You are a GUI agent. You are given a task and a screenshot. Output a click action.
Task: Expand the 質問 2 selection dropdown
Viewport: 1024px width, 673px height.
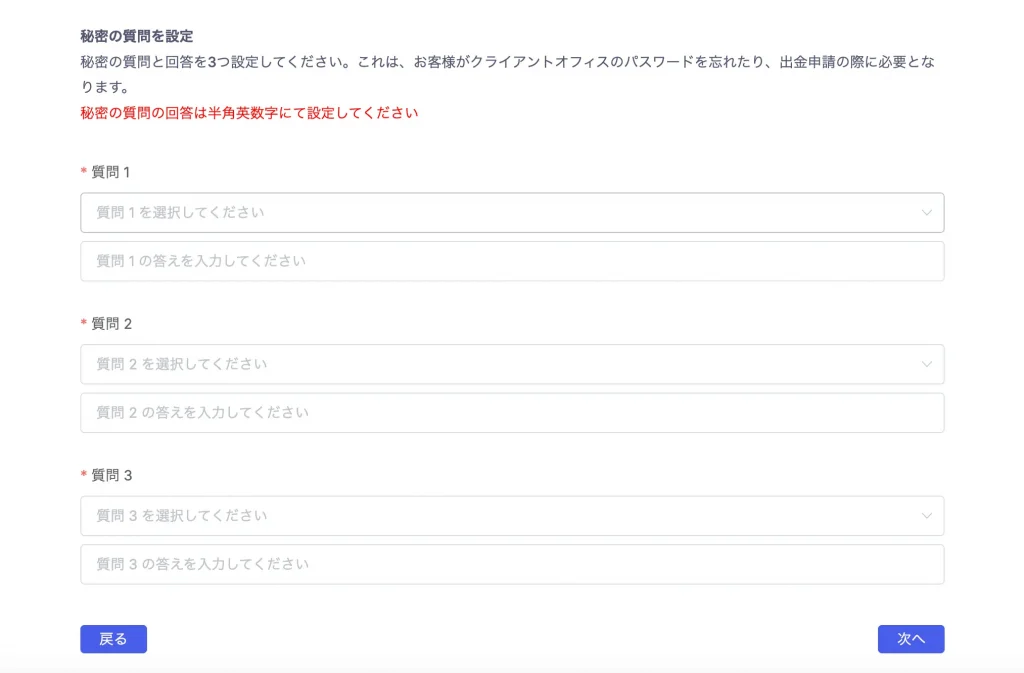coord(512,364)
